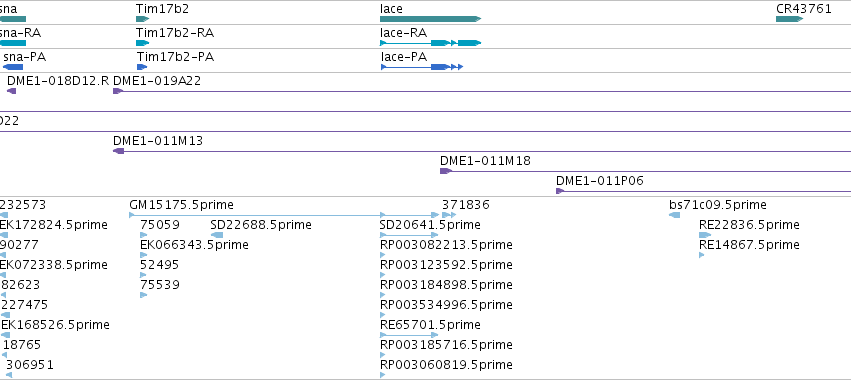The height and width of the screenshot is (380, 851).
Task: Click the GM15175.5prime EST label
Action: 181,205
